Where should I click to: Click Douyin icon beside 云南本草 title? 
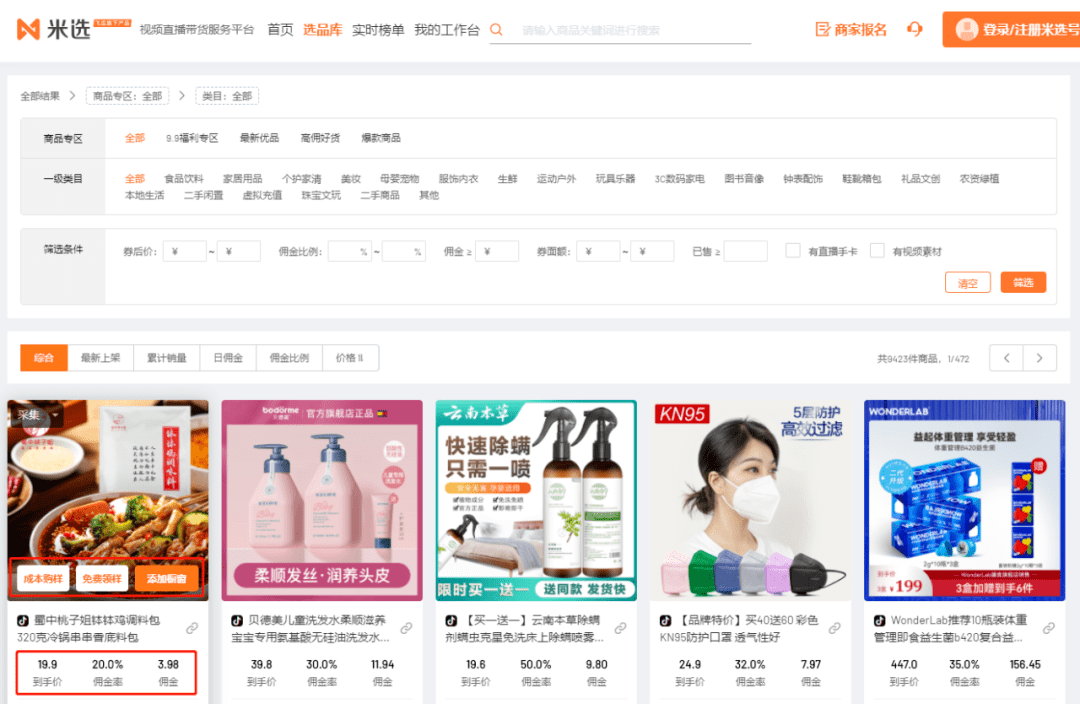pyautogui.click(x=451, y=621)
